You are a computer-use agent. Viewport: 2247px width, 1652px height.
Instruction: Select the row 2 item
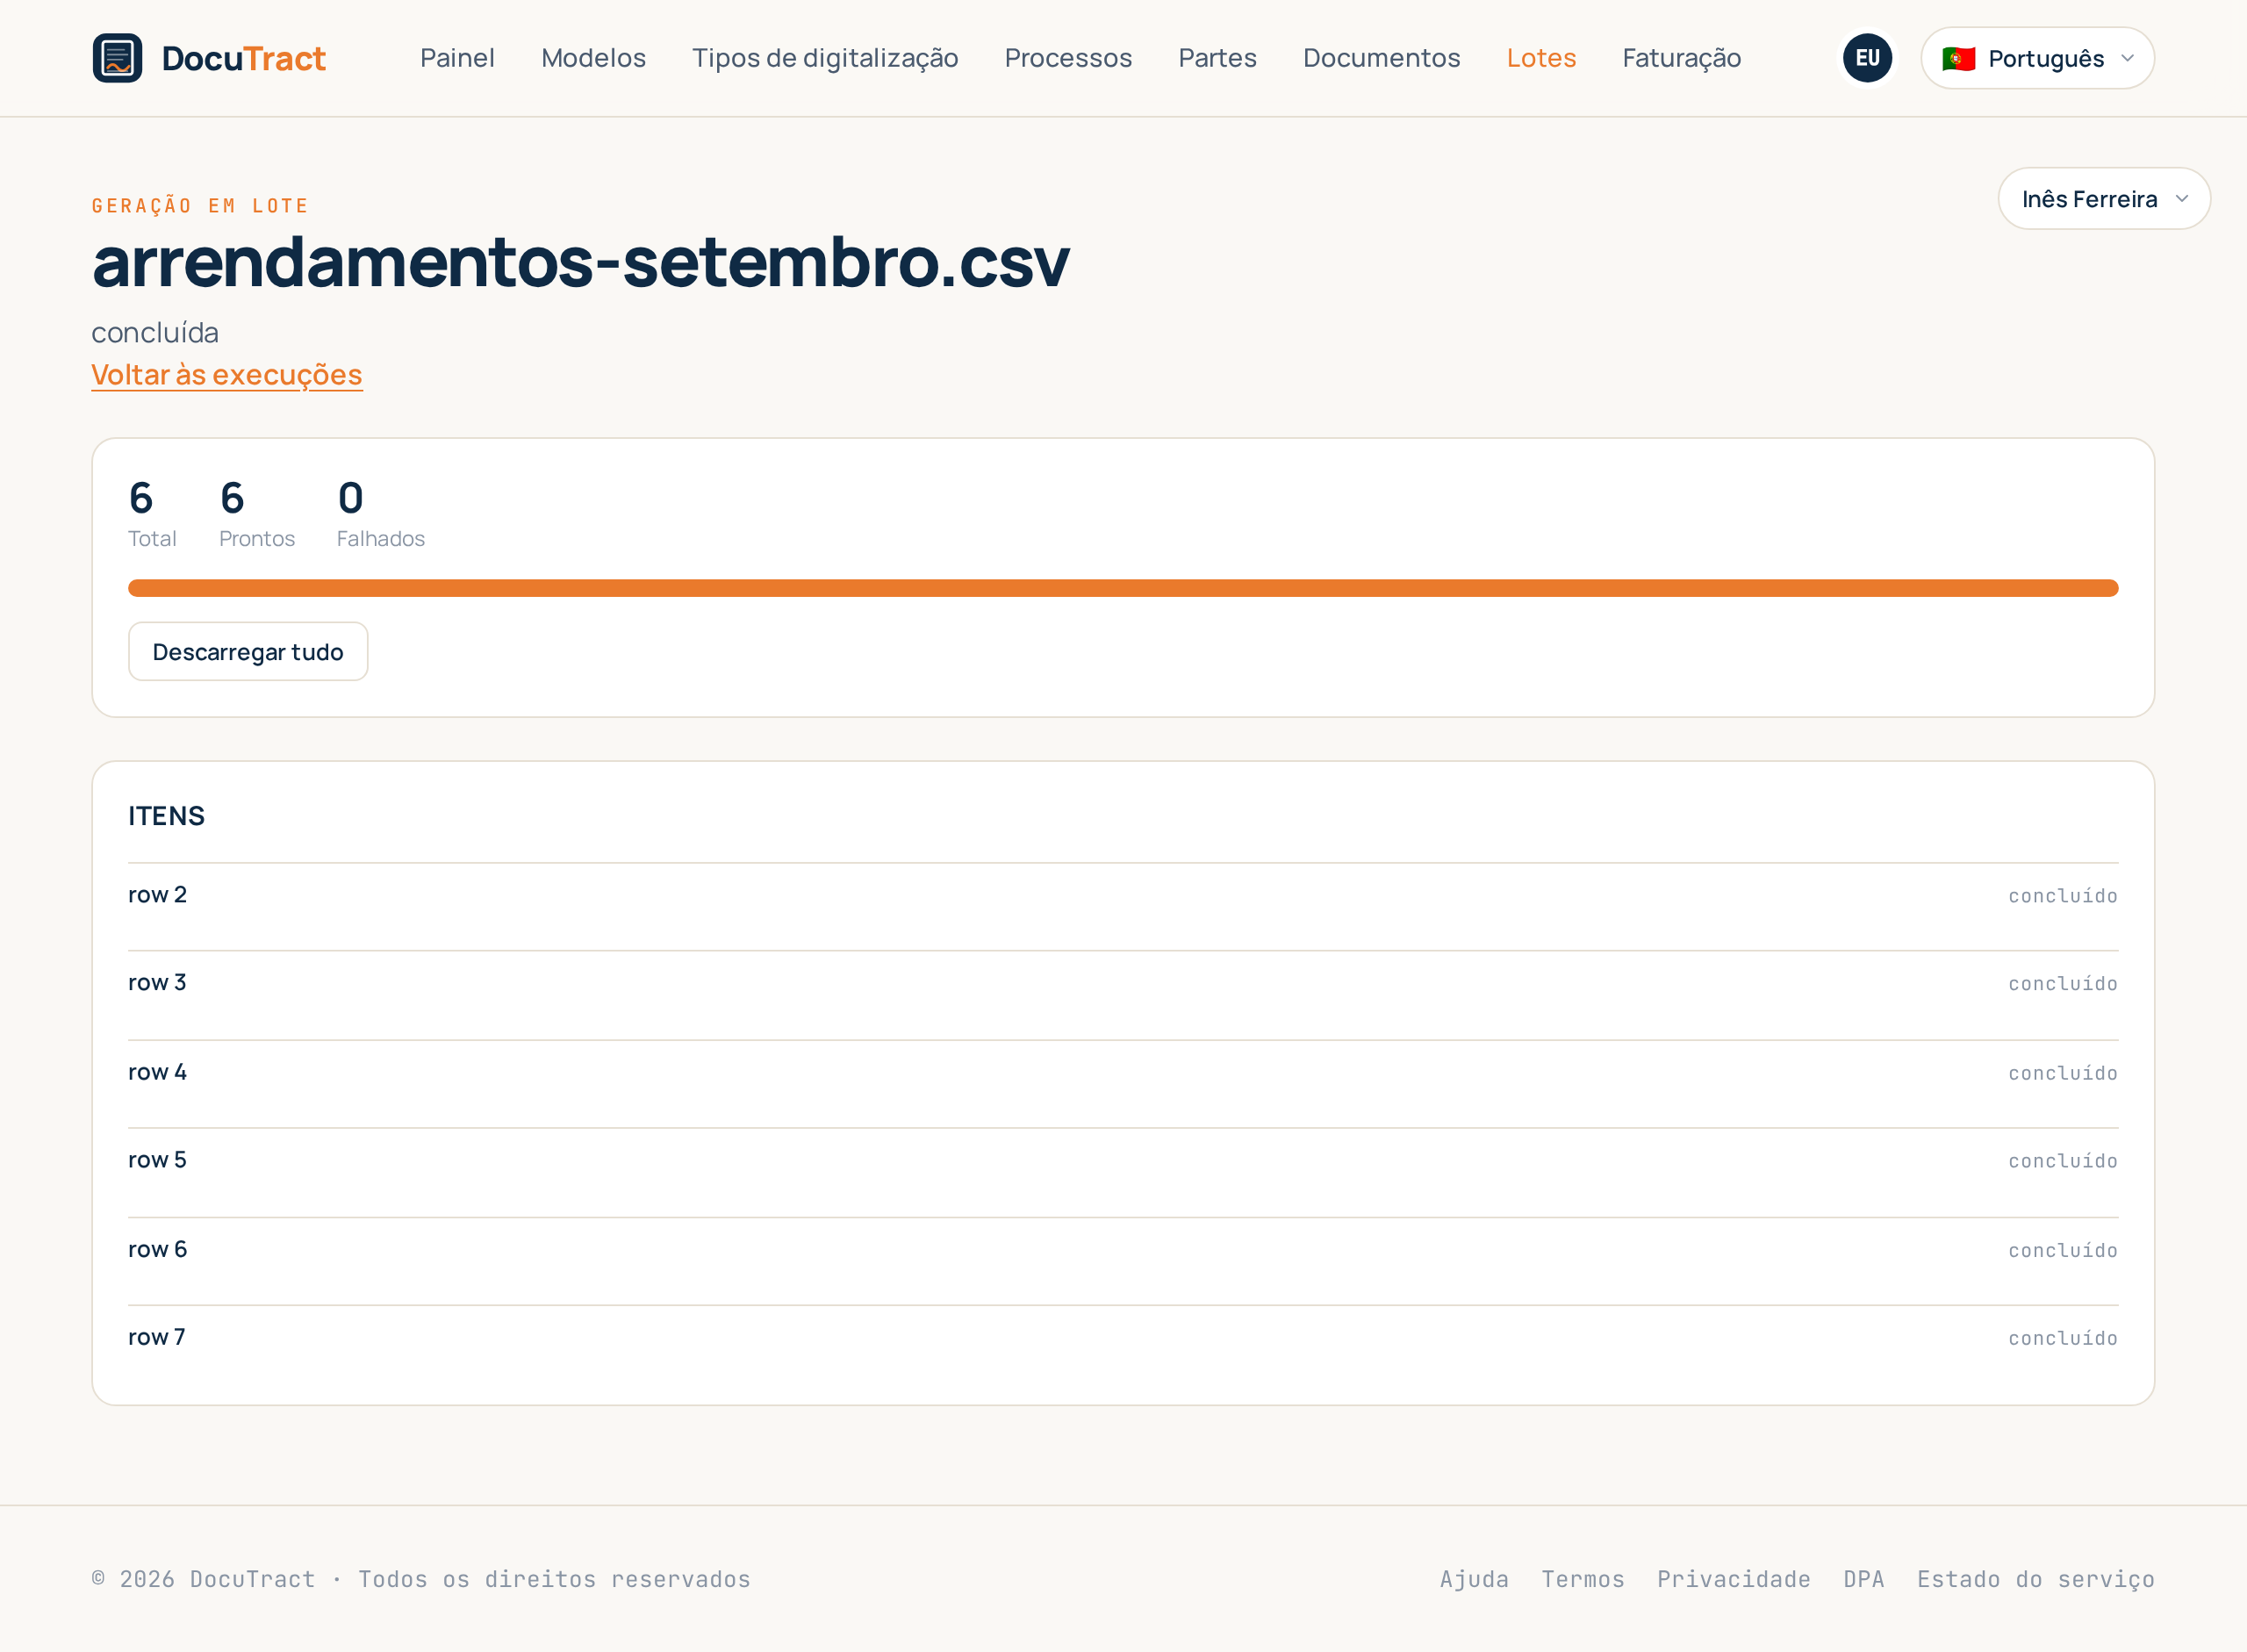coord(1123,906)
